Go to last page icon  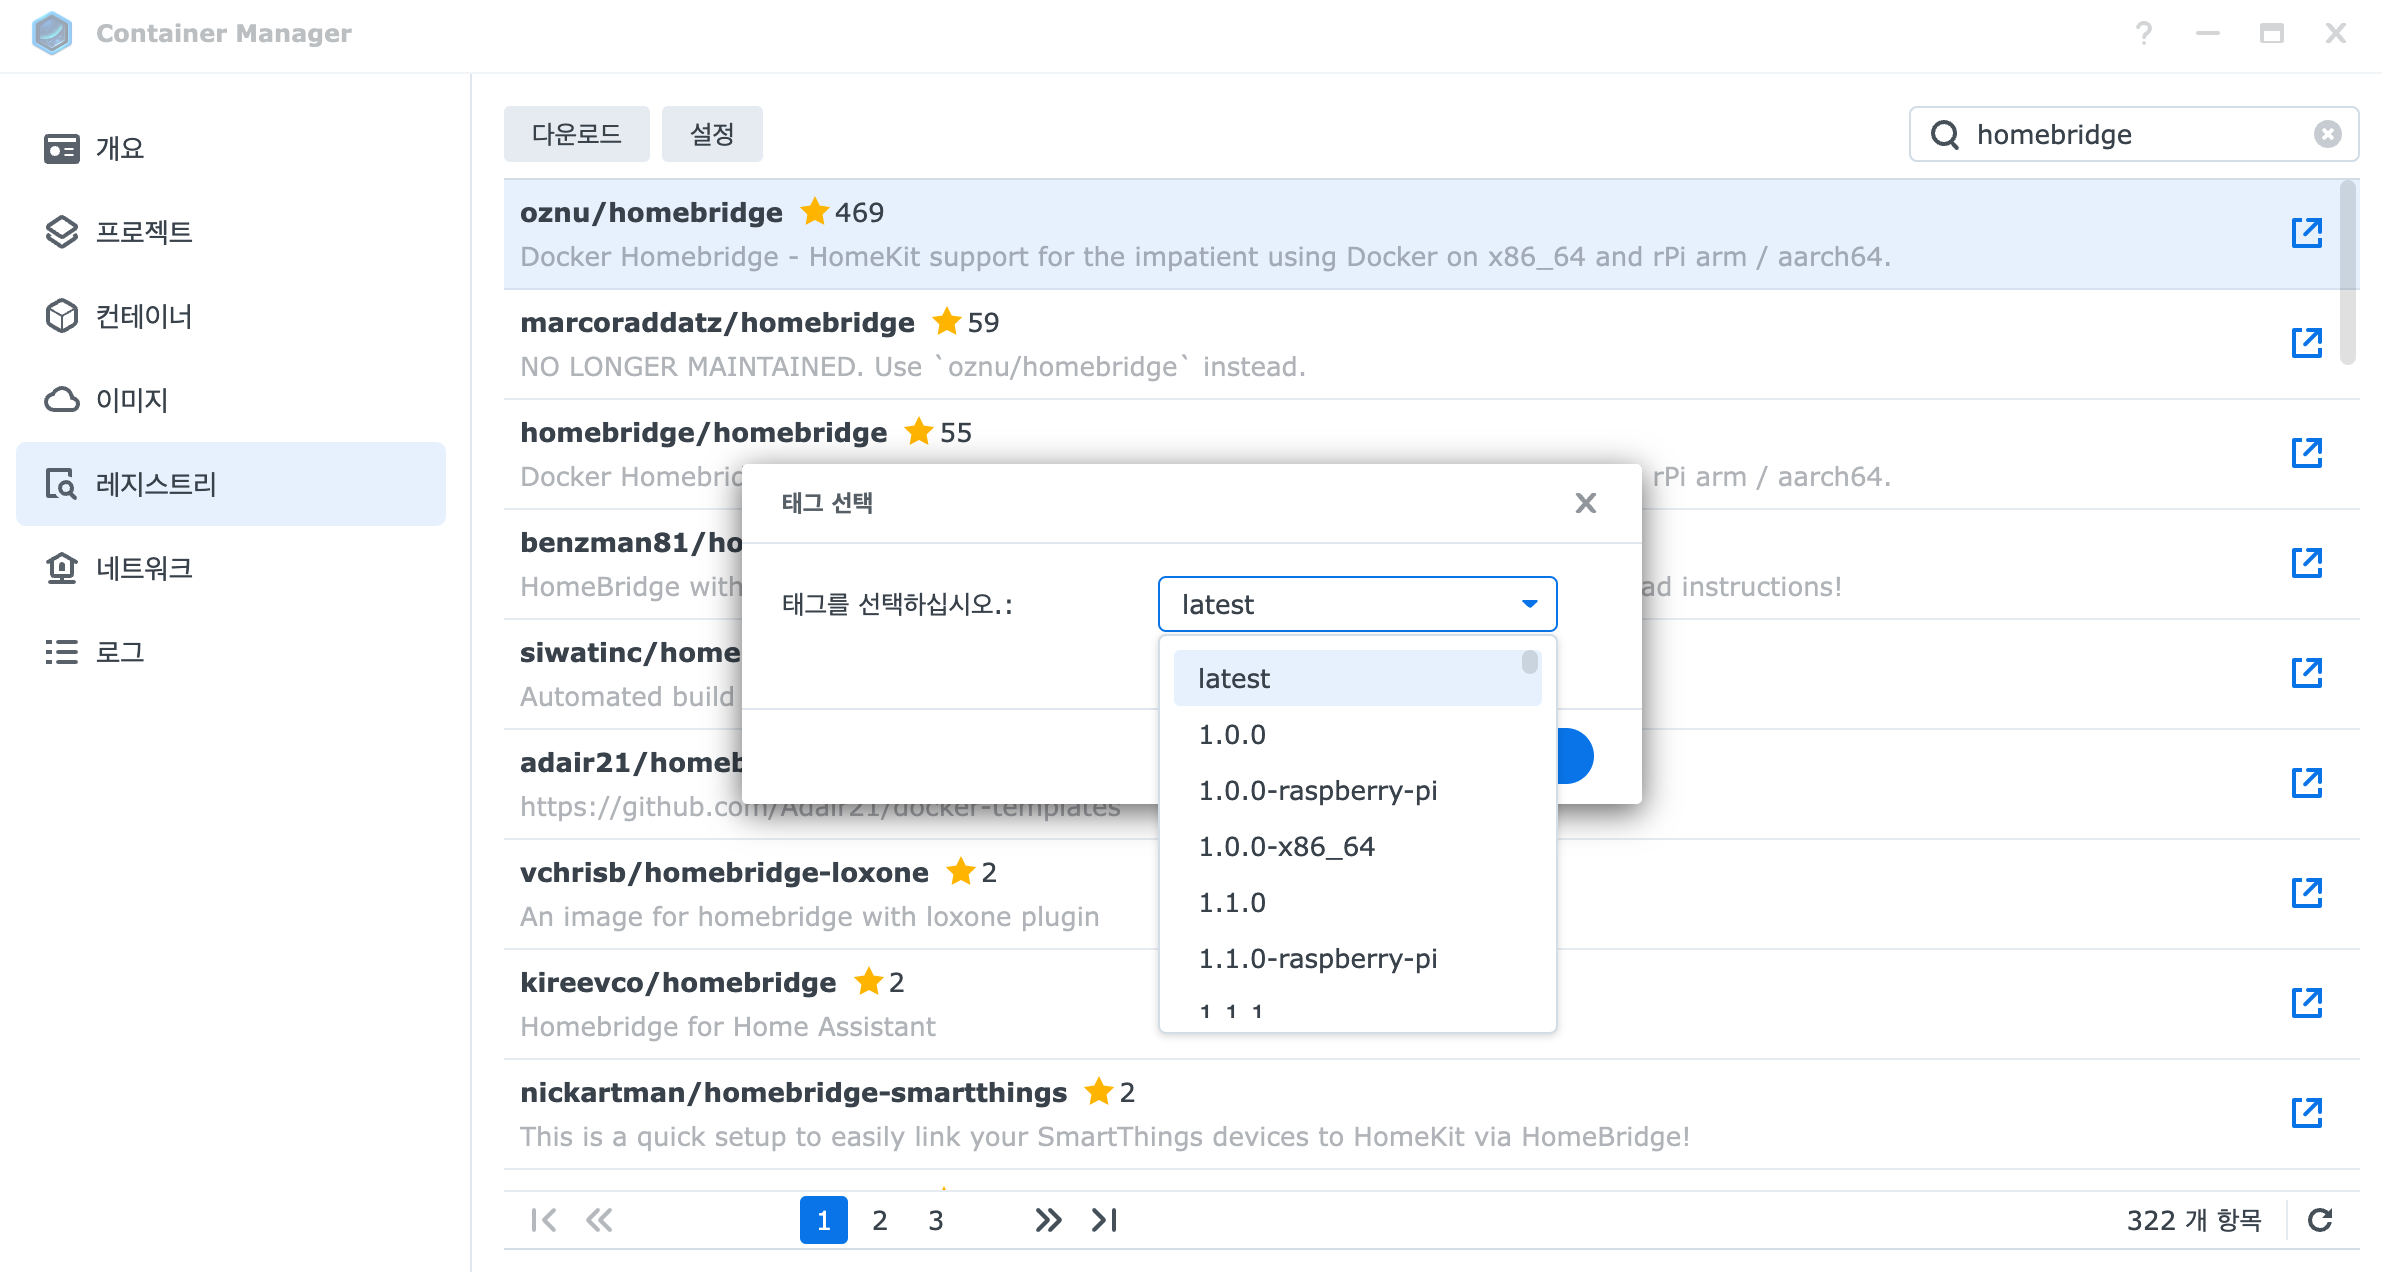coord(1104,1220)
